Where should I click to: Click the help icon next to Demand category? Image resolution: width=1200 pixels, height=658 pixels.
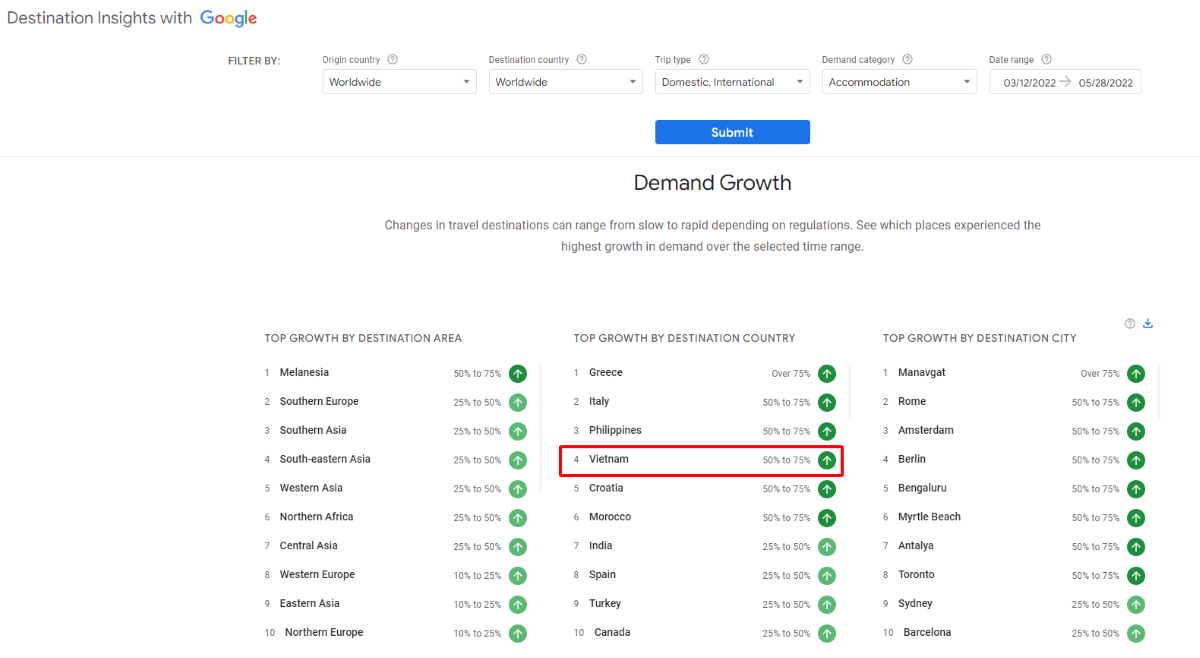[x=908, y=60]
